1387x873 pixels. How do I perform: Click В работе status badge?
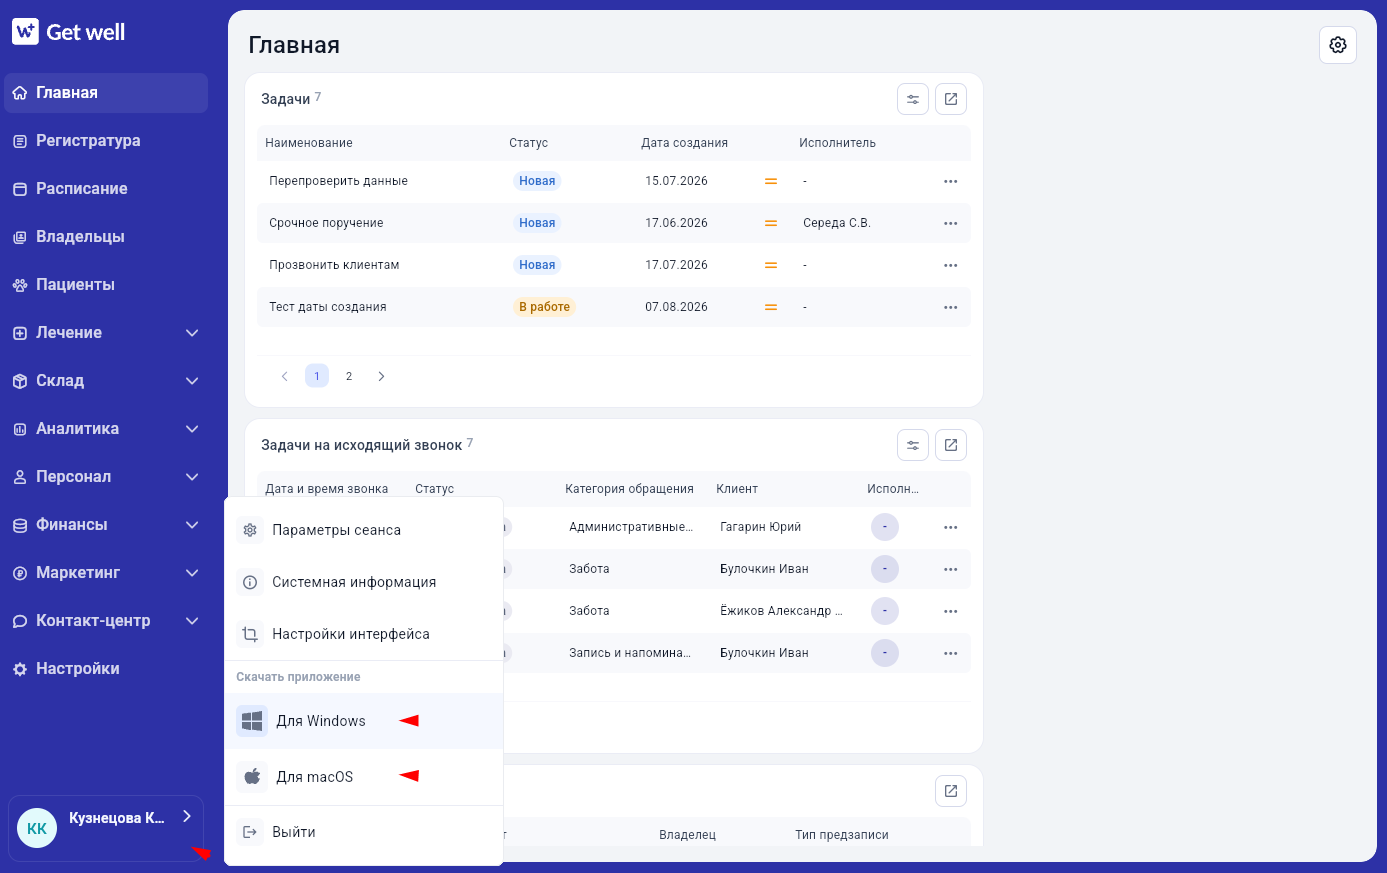[544, 307]
